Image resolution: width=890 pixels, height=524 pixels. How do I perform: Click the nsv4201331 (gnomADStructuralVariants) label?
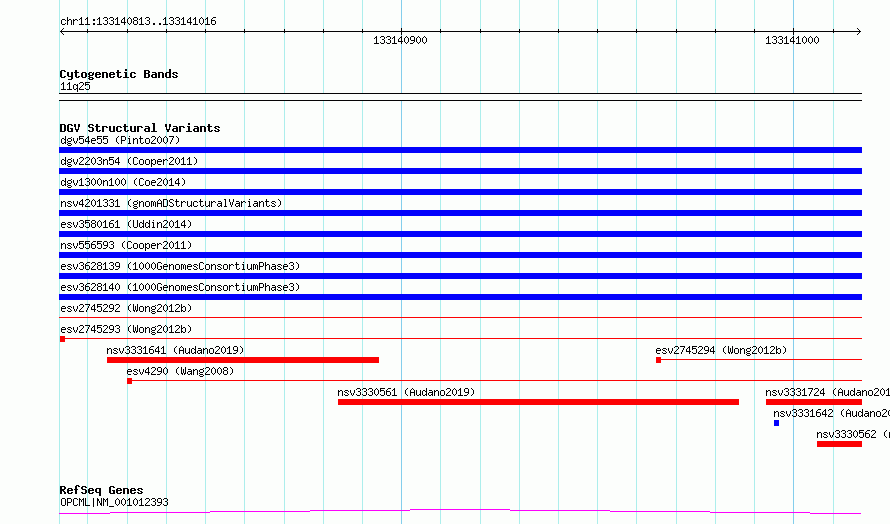tap(171, 203)
